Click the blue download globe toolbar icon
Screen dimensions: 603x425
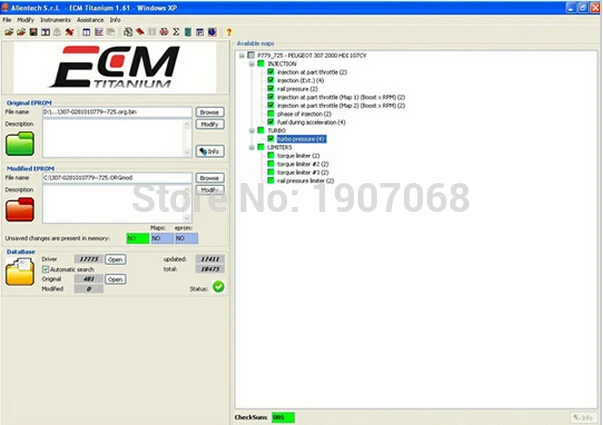point(212,32)
